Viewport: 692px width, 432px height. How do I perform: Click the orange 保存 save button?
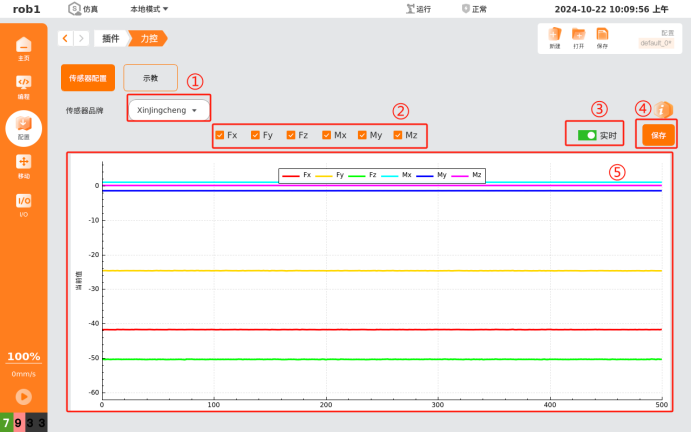pos(658,135)
